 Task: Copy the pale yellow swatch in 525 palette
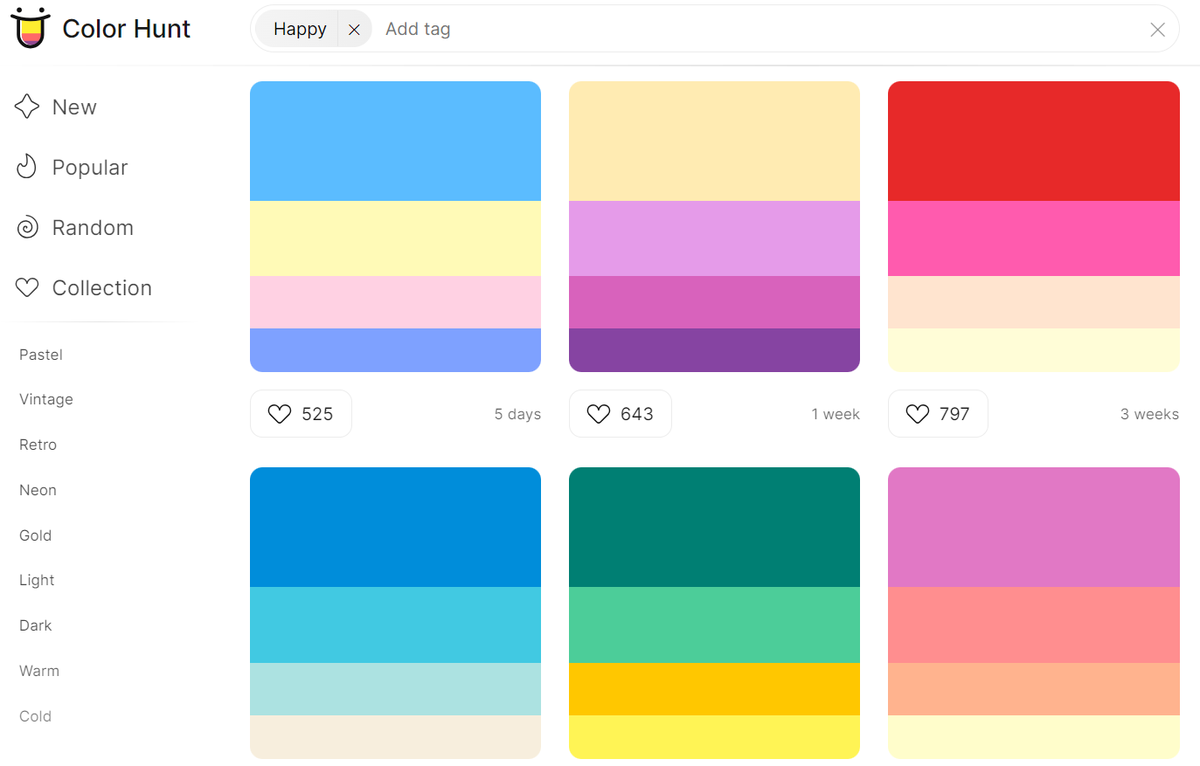coord(395,238)
